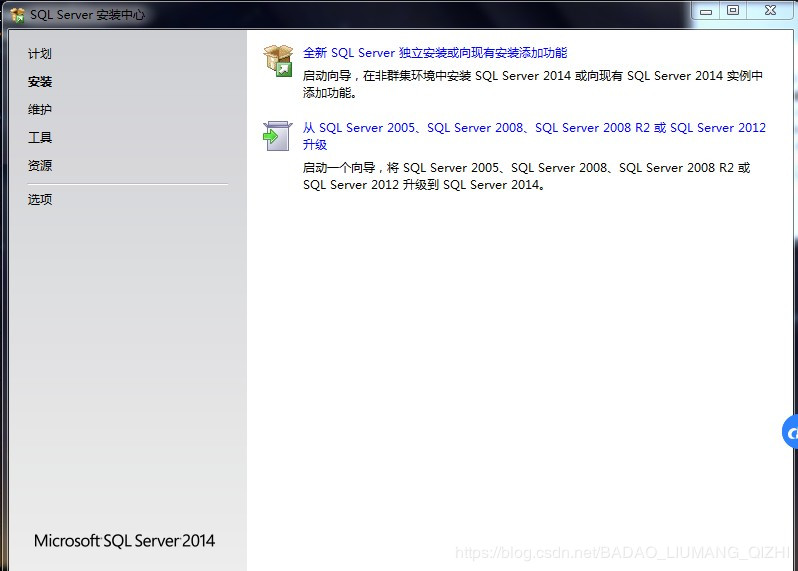The image size is (798, 571).
Task: Select the 安装 section in sidebar
Action: point(40,81)
